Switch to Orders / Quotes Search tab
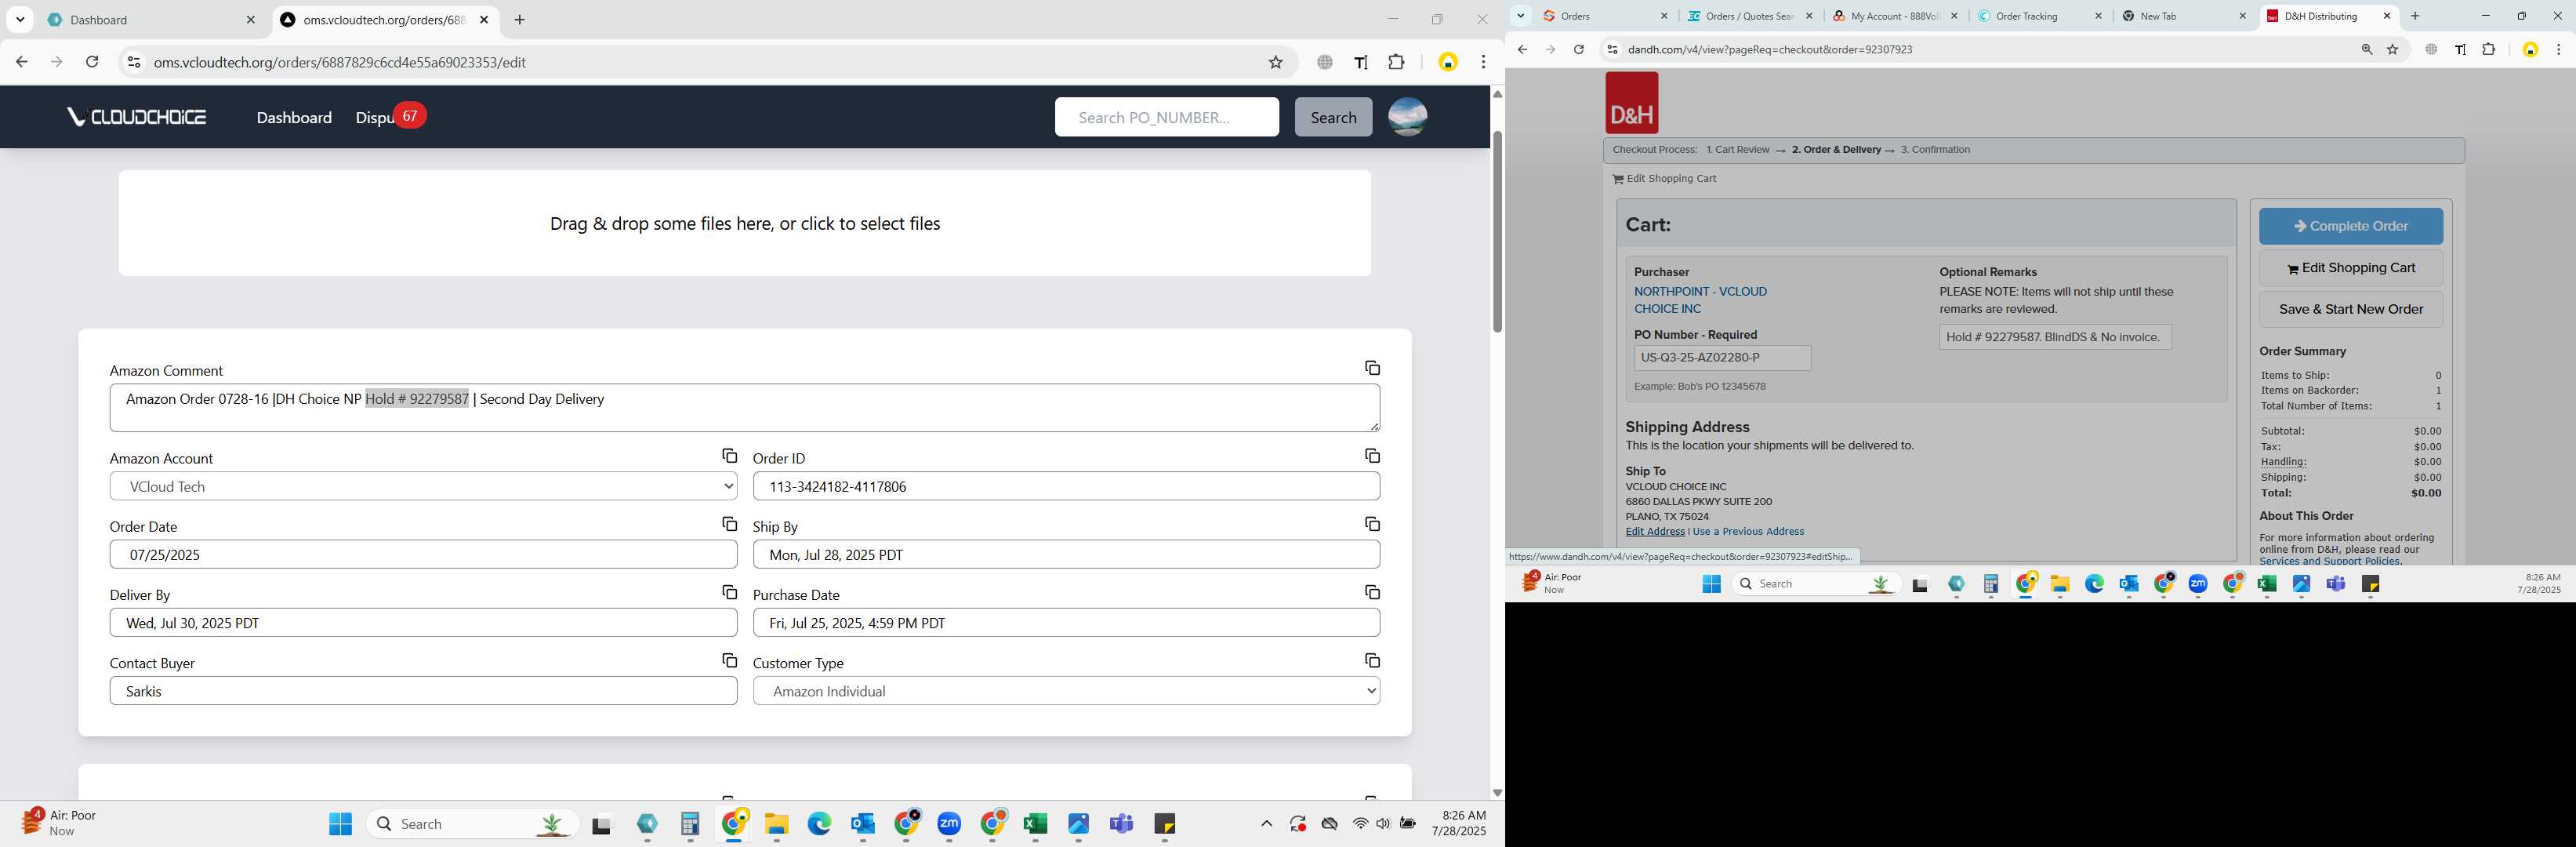Image resolution: width=2576 pixels, height=847 pixels. tap(1749, 16)
